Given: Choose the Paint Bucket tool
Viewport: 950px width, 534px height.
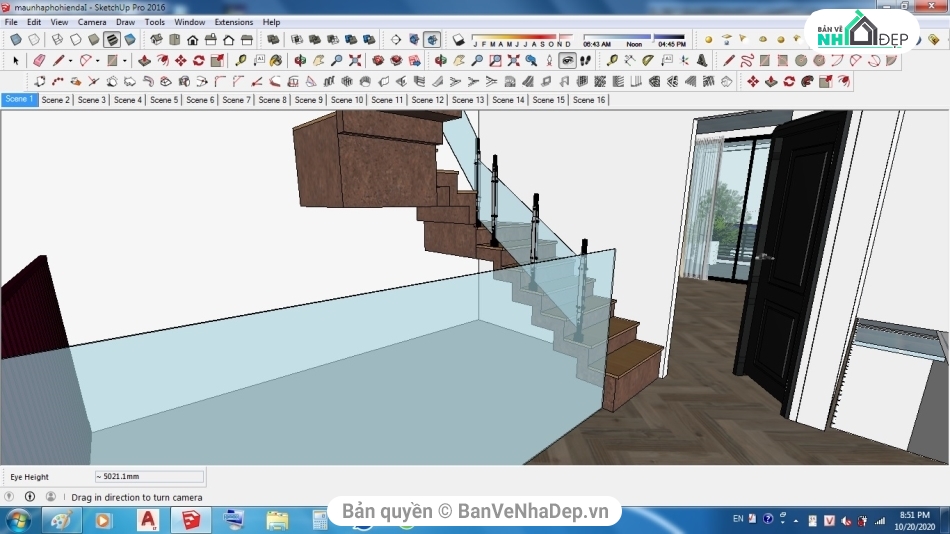Looking at the screenshot, I should pos(276,61).
